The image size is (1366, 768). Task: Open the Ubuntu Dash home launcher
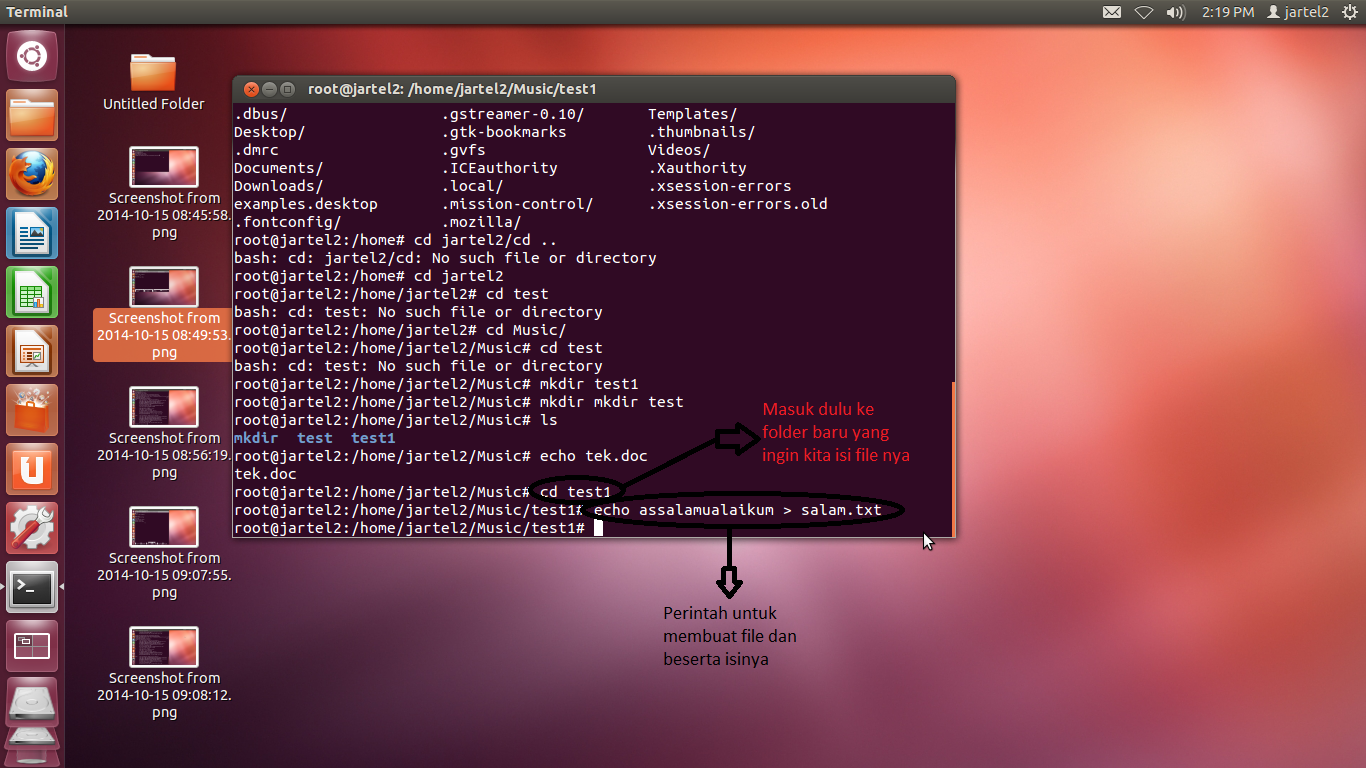point(33,56)
